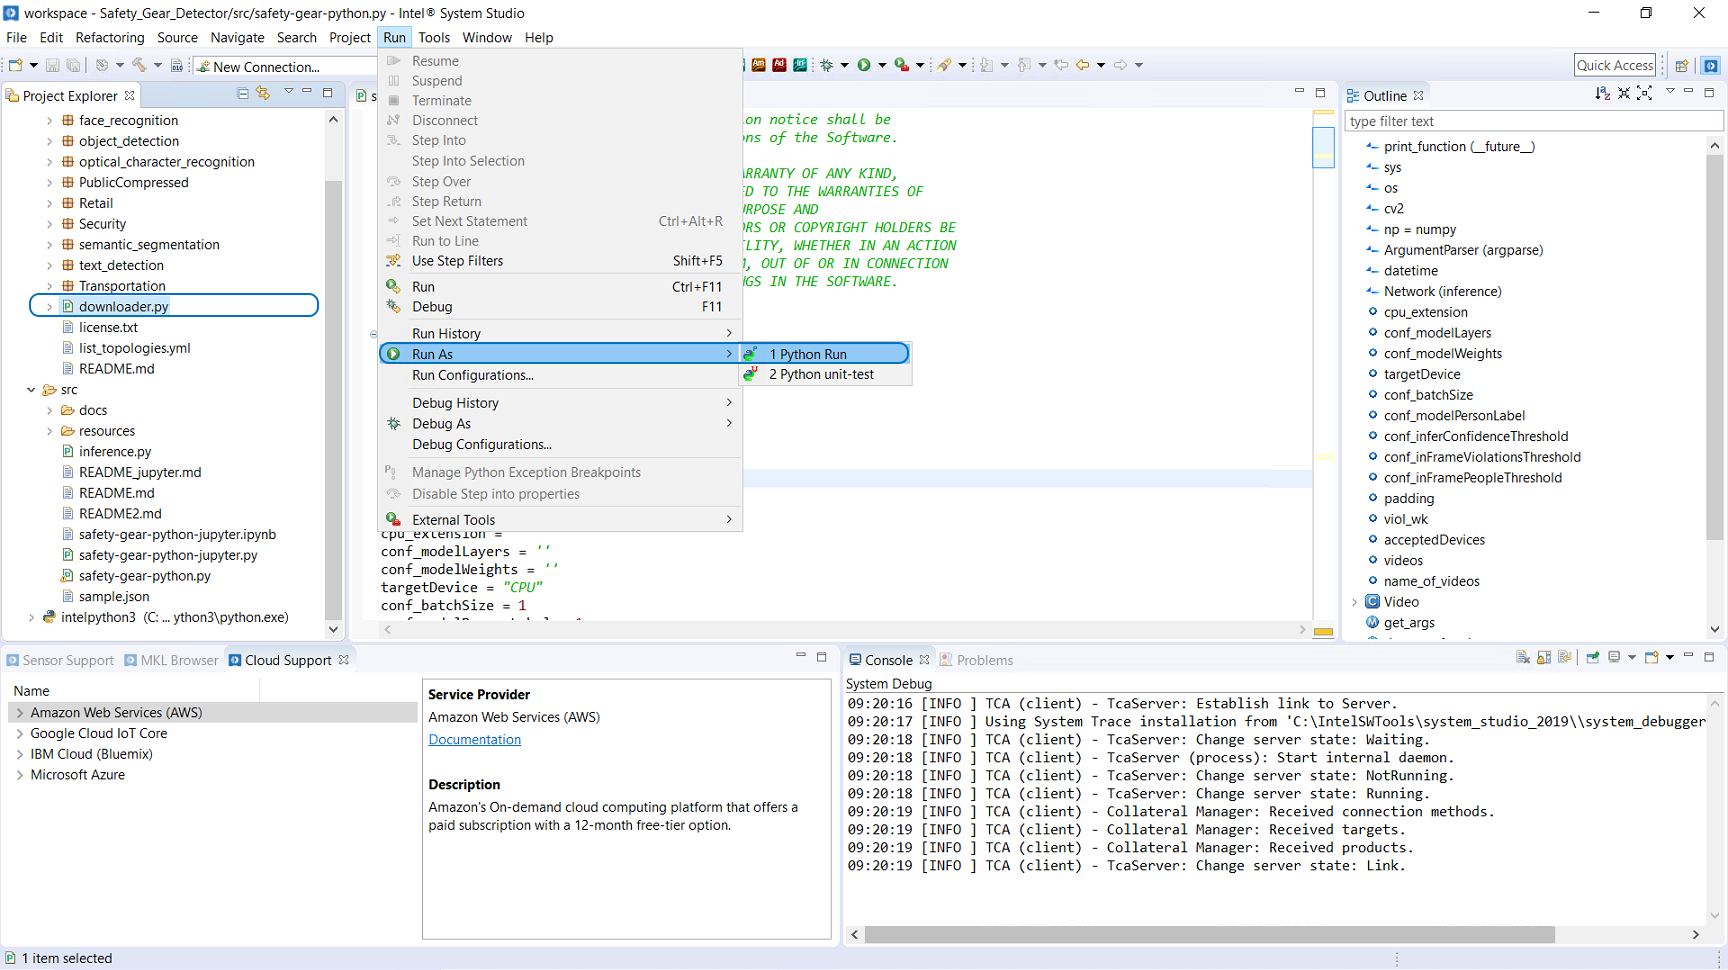Screen dimensions: 1728x970
Task: Collapse the src folder
Action: (x=31, y=390)
